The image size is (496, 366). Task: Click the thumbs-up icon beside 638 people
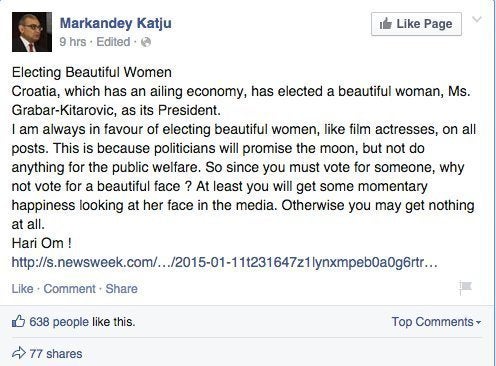coord(18,322)
